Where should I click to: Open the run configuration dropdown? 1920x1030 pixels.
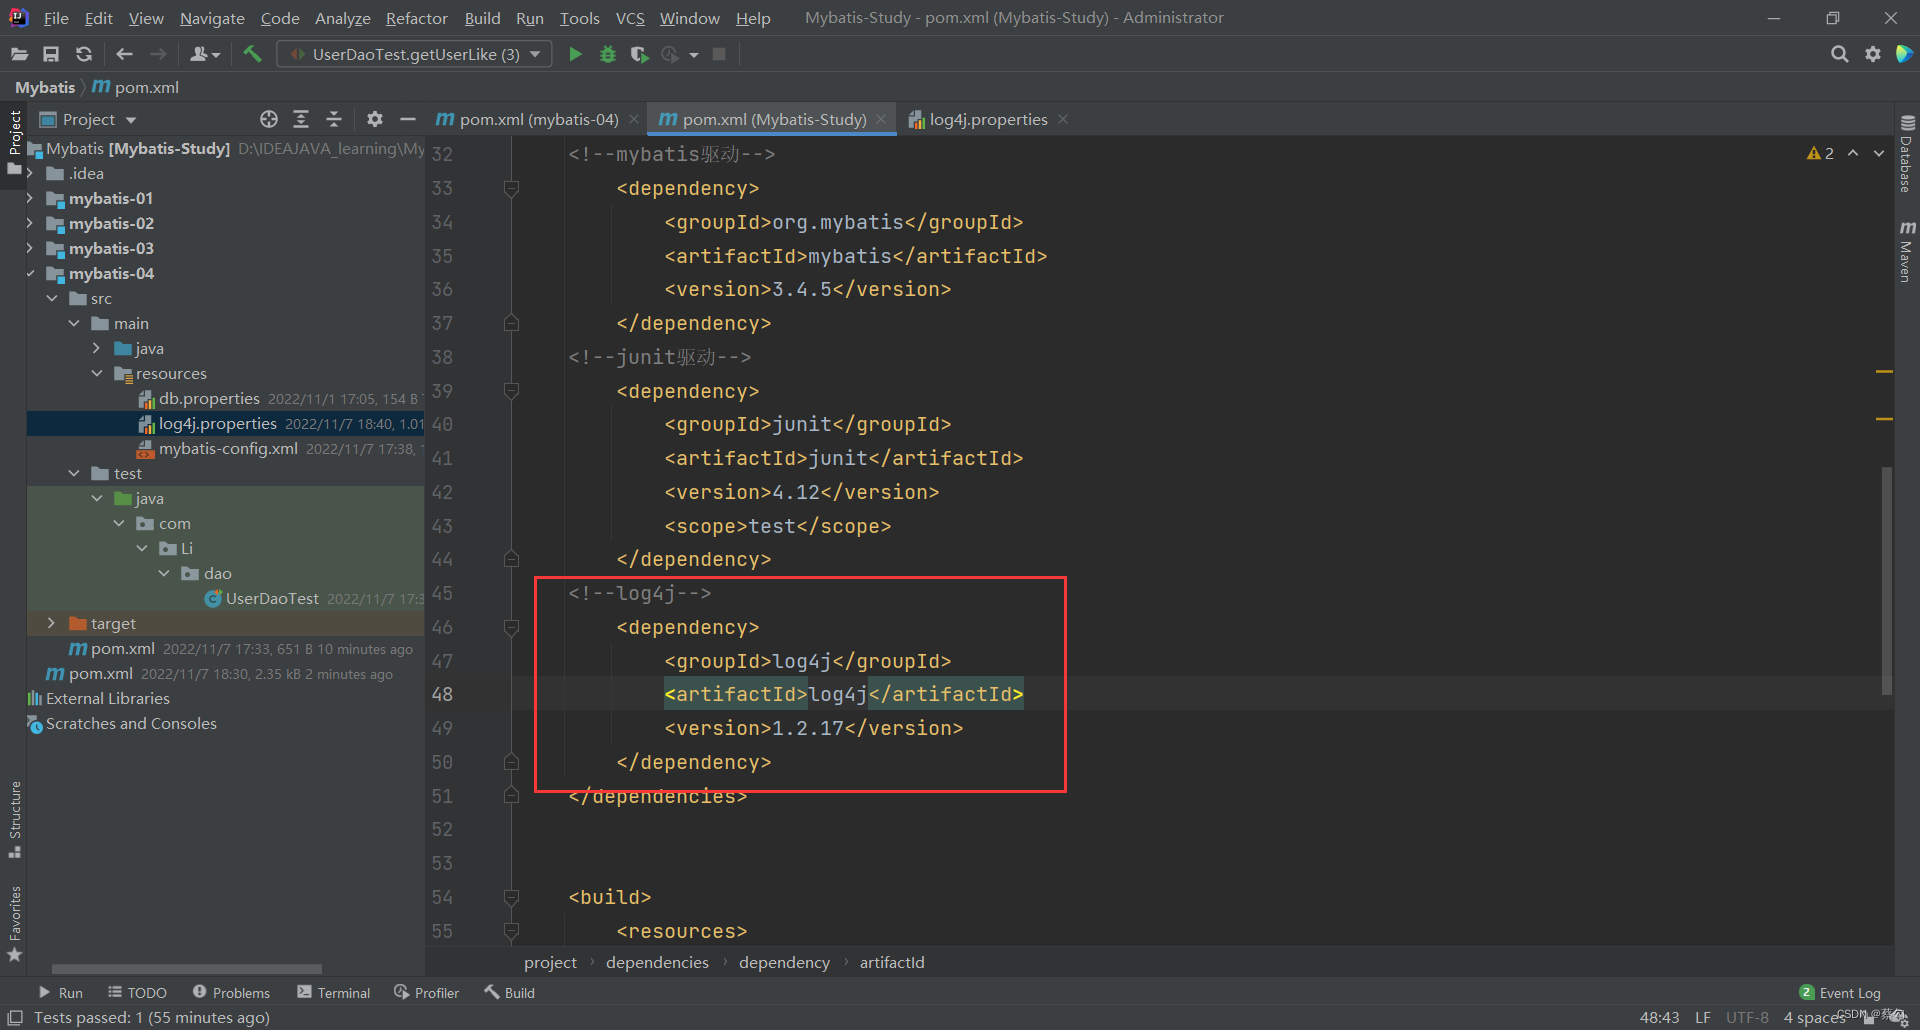(414, 54)
